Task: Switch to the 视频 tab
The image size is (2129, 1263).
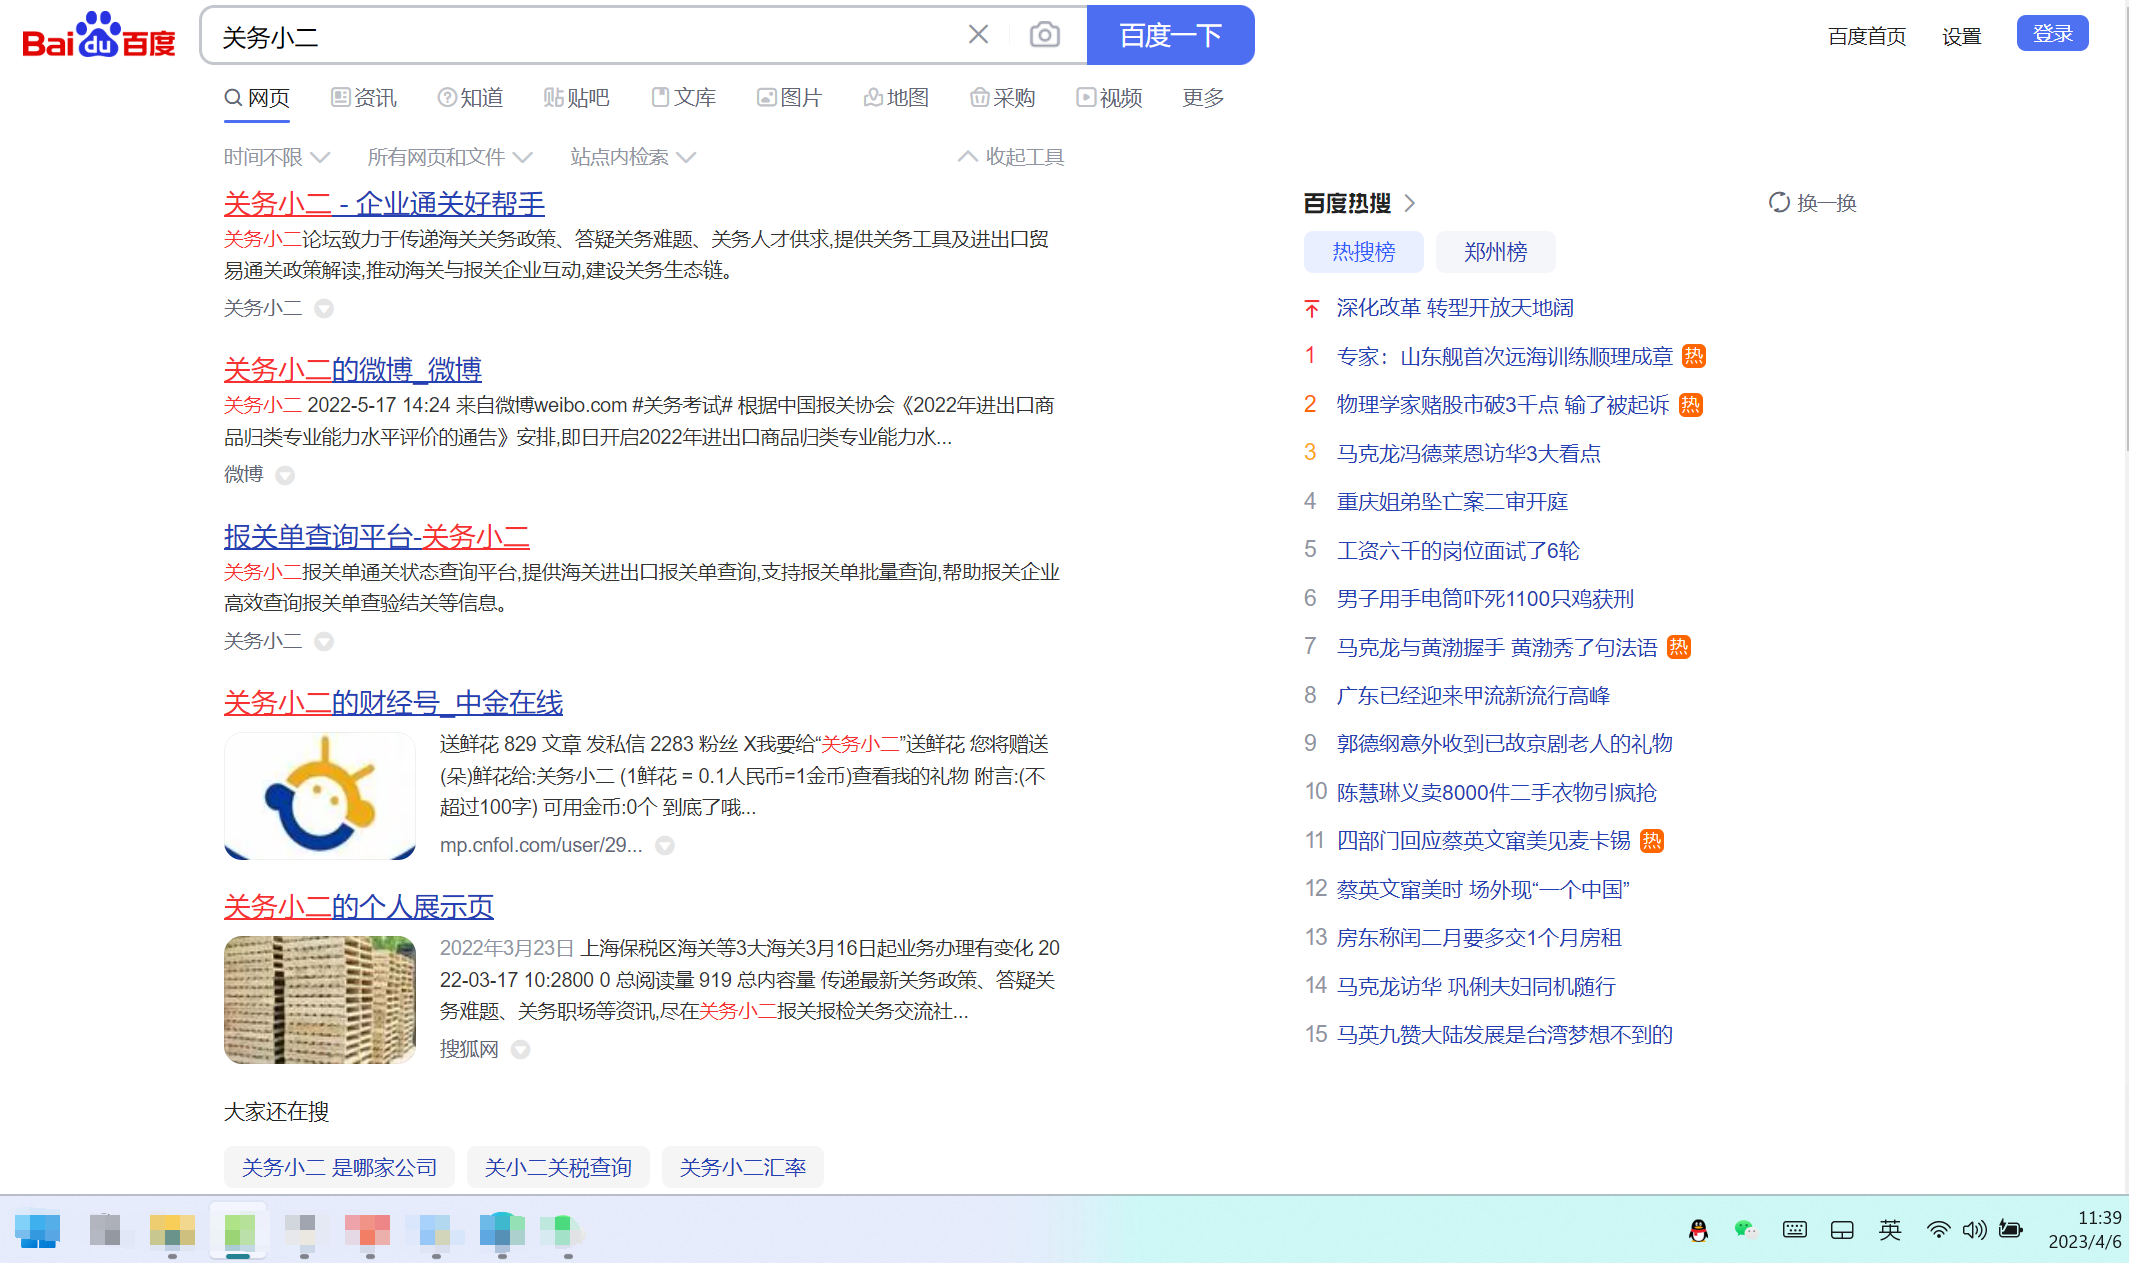Action: [x=1110, y=97]
